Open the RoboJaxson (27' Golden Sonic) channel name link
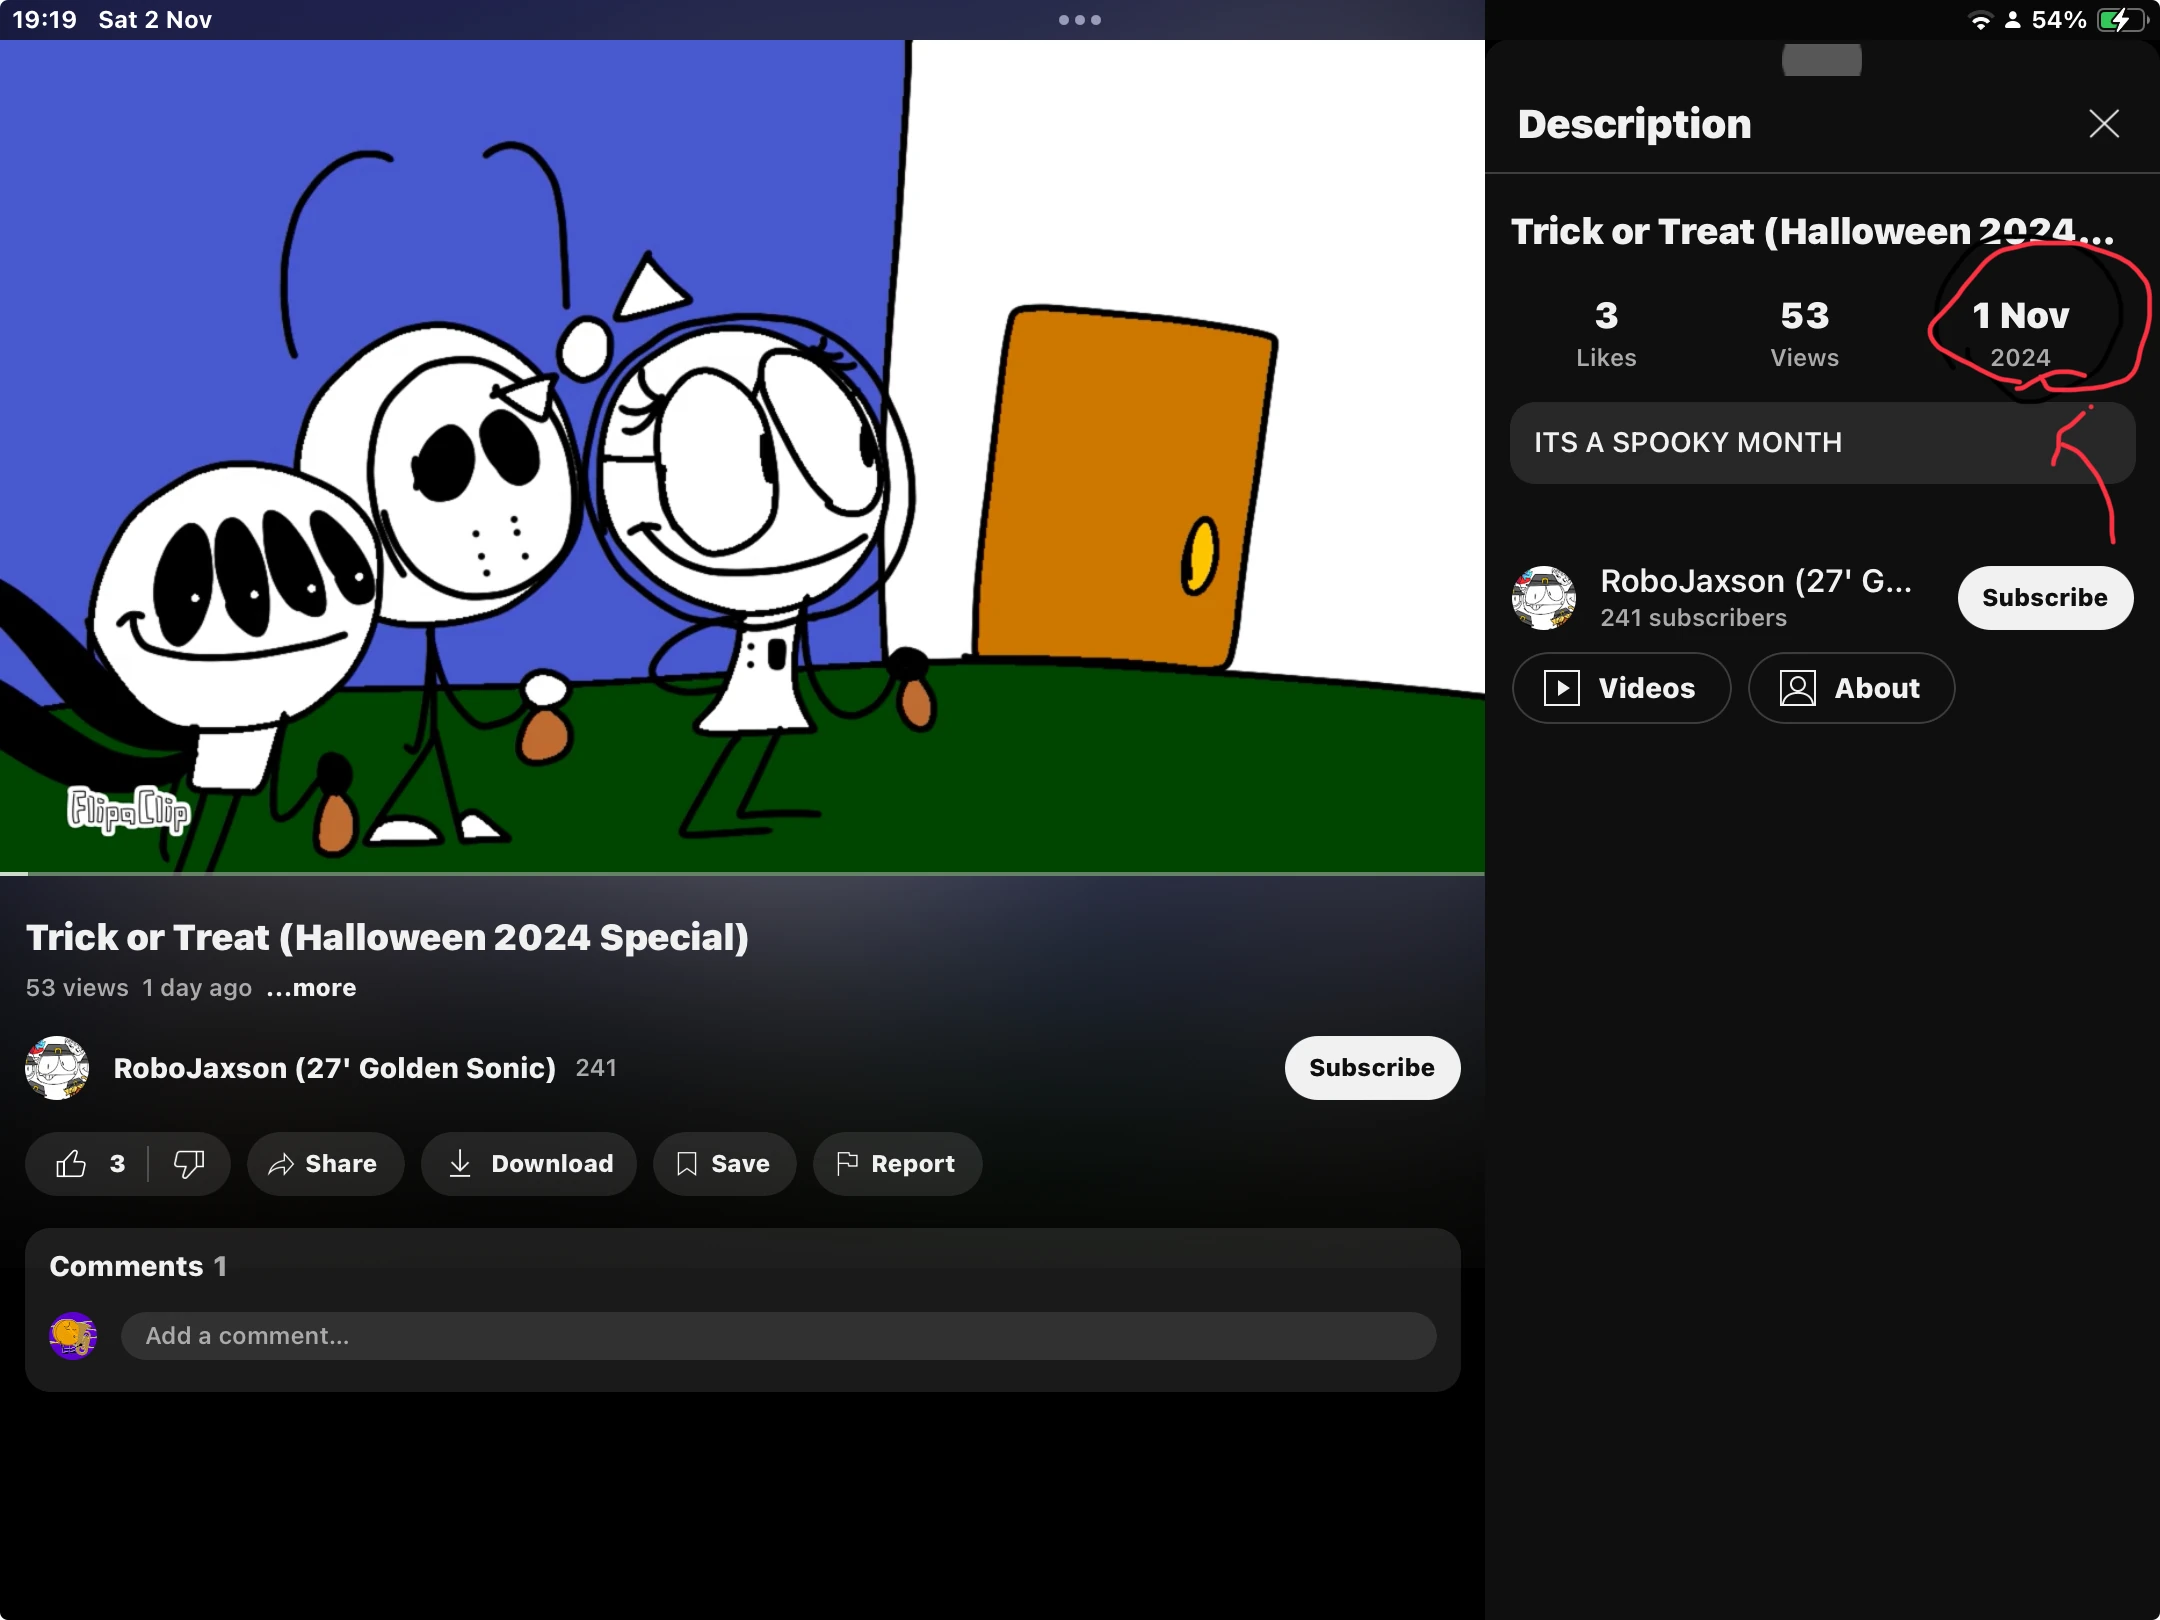This screenshot has height=1620, width=2160. click(334, 1068)
